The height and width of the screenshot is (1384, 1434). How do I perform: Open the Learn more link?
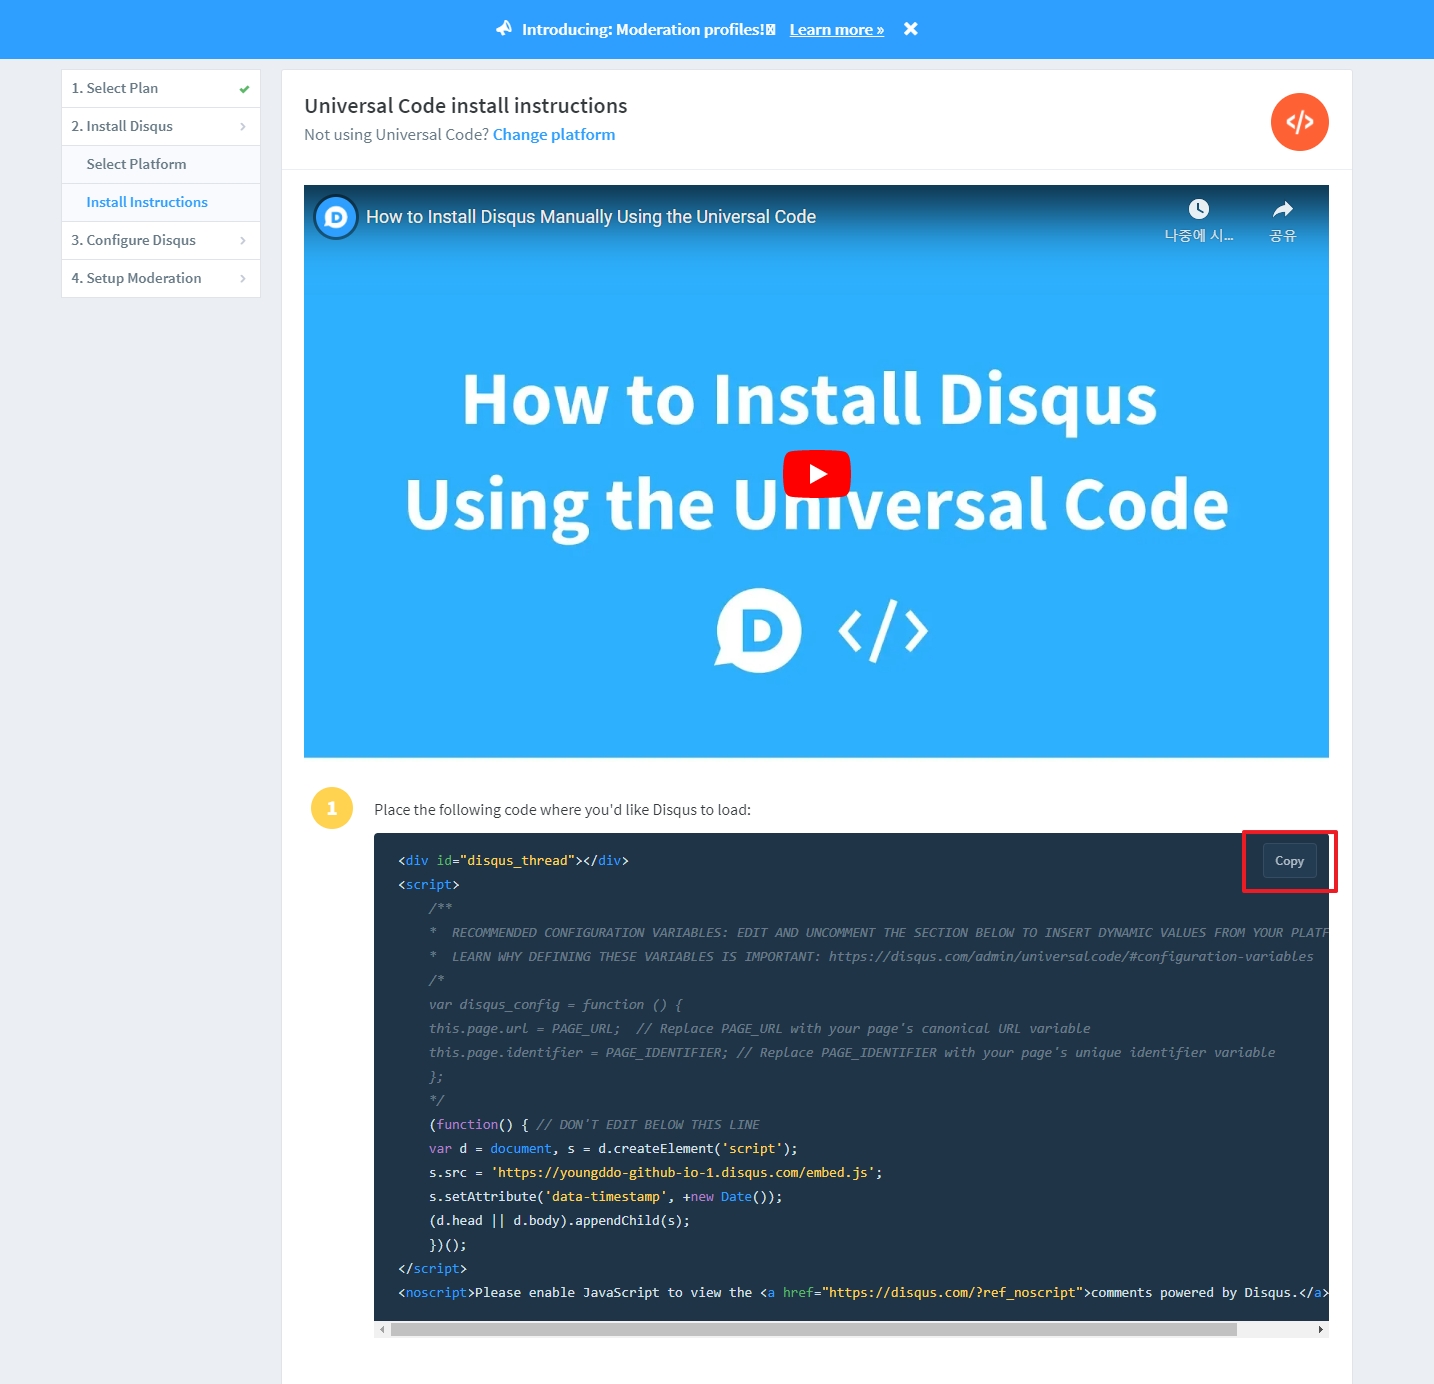click(x=836, y=30)
